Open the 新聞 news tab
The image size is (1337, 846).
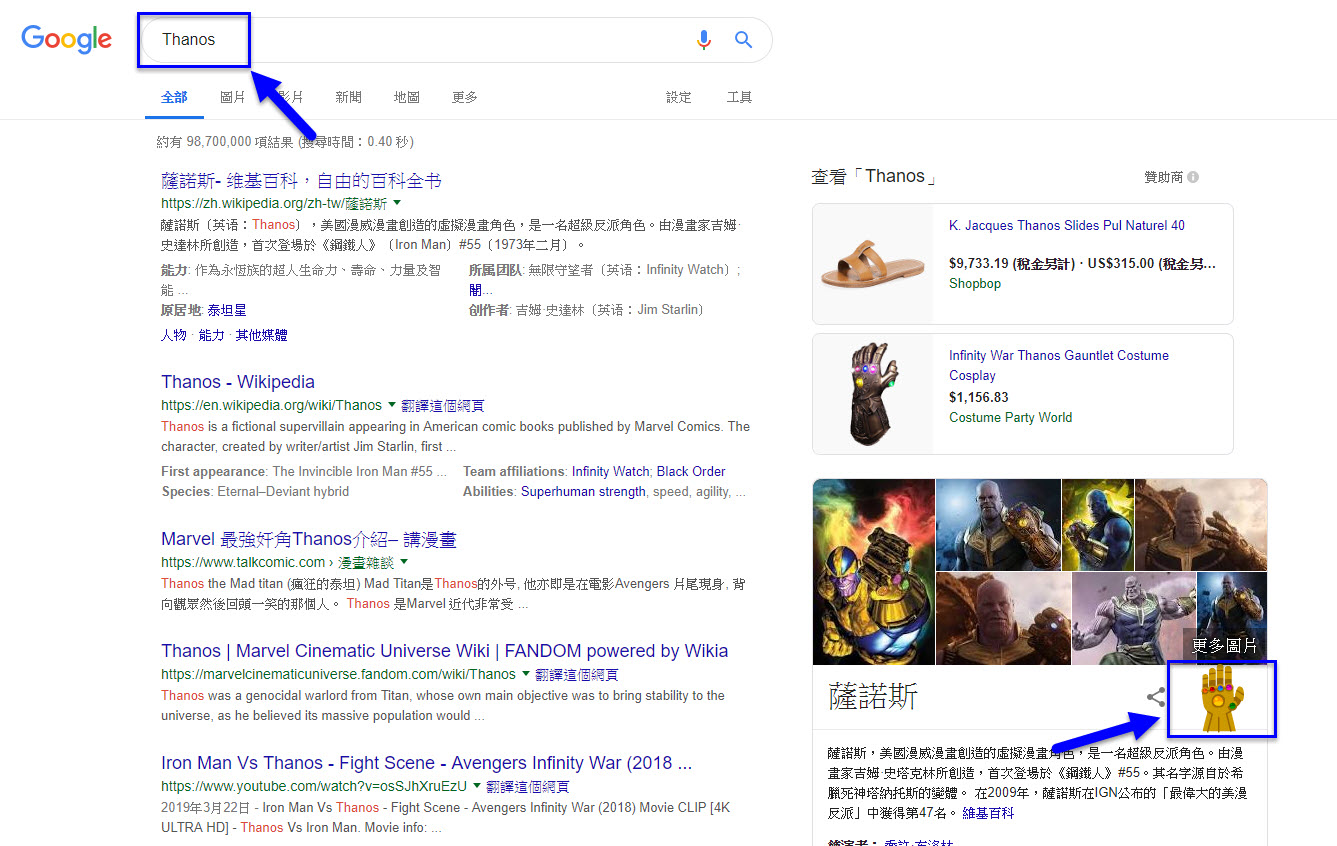[349, 97]
